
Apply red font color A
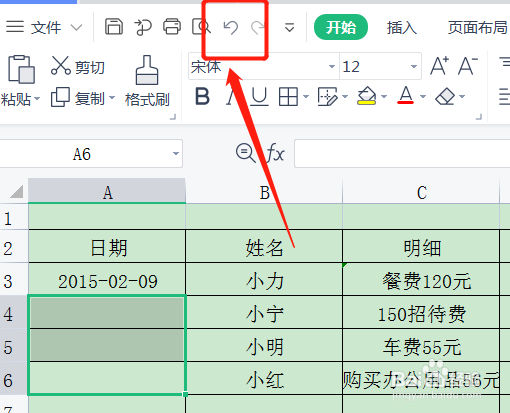(x=405, y=95)
